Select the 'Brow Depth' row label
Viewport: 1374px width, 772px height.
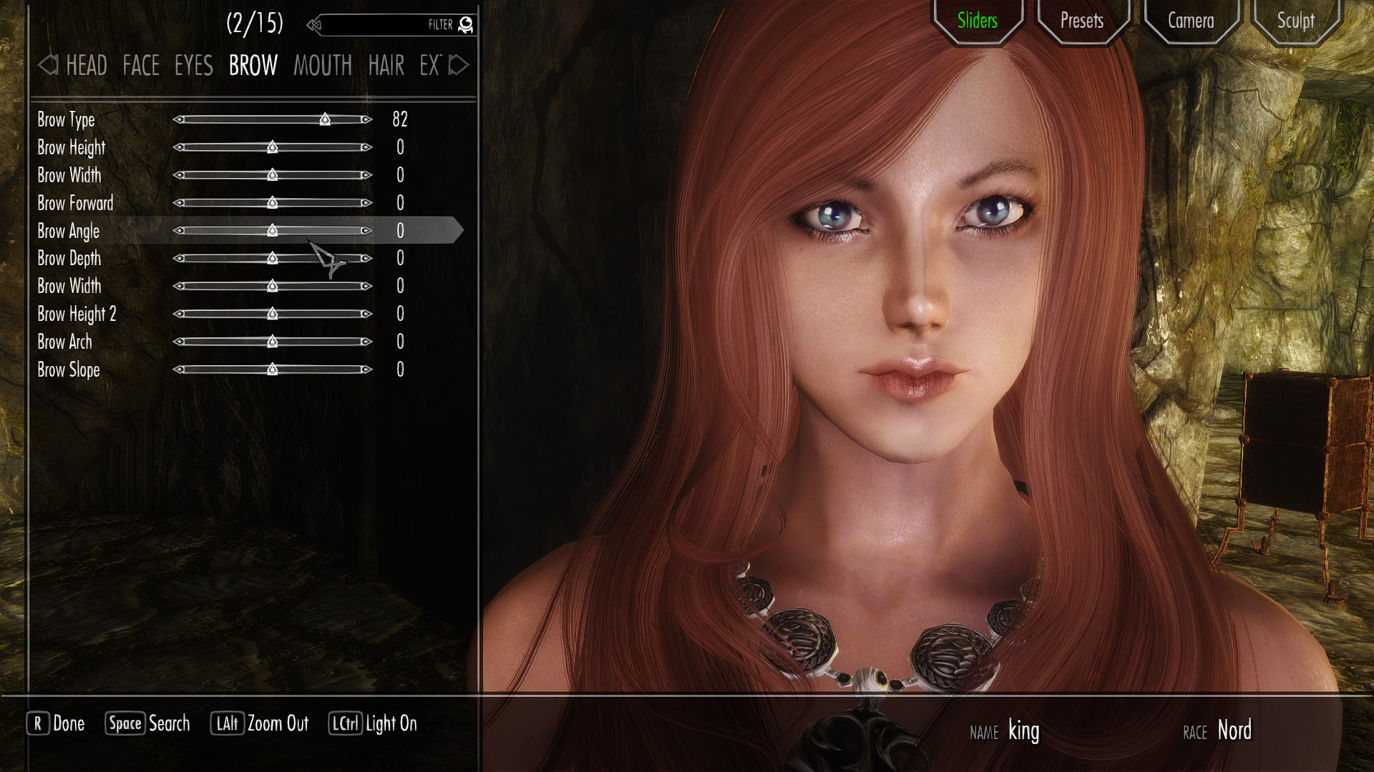[x=69, y=259]
